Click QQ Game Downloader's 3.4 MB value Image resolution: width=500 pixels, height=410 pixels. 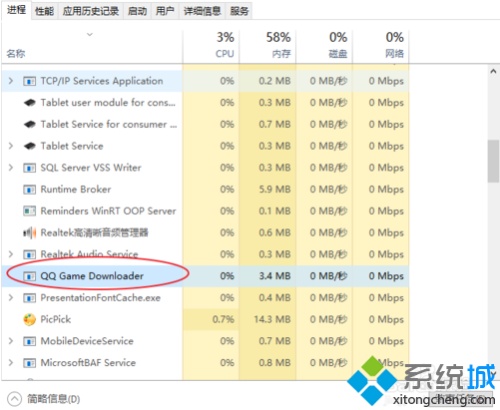(275, 276)
